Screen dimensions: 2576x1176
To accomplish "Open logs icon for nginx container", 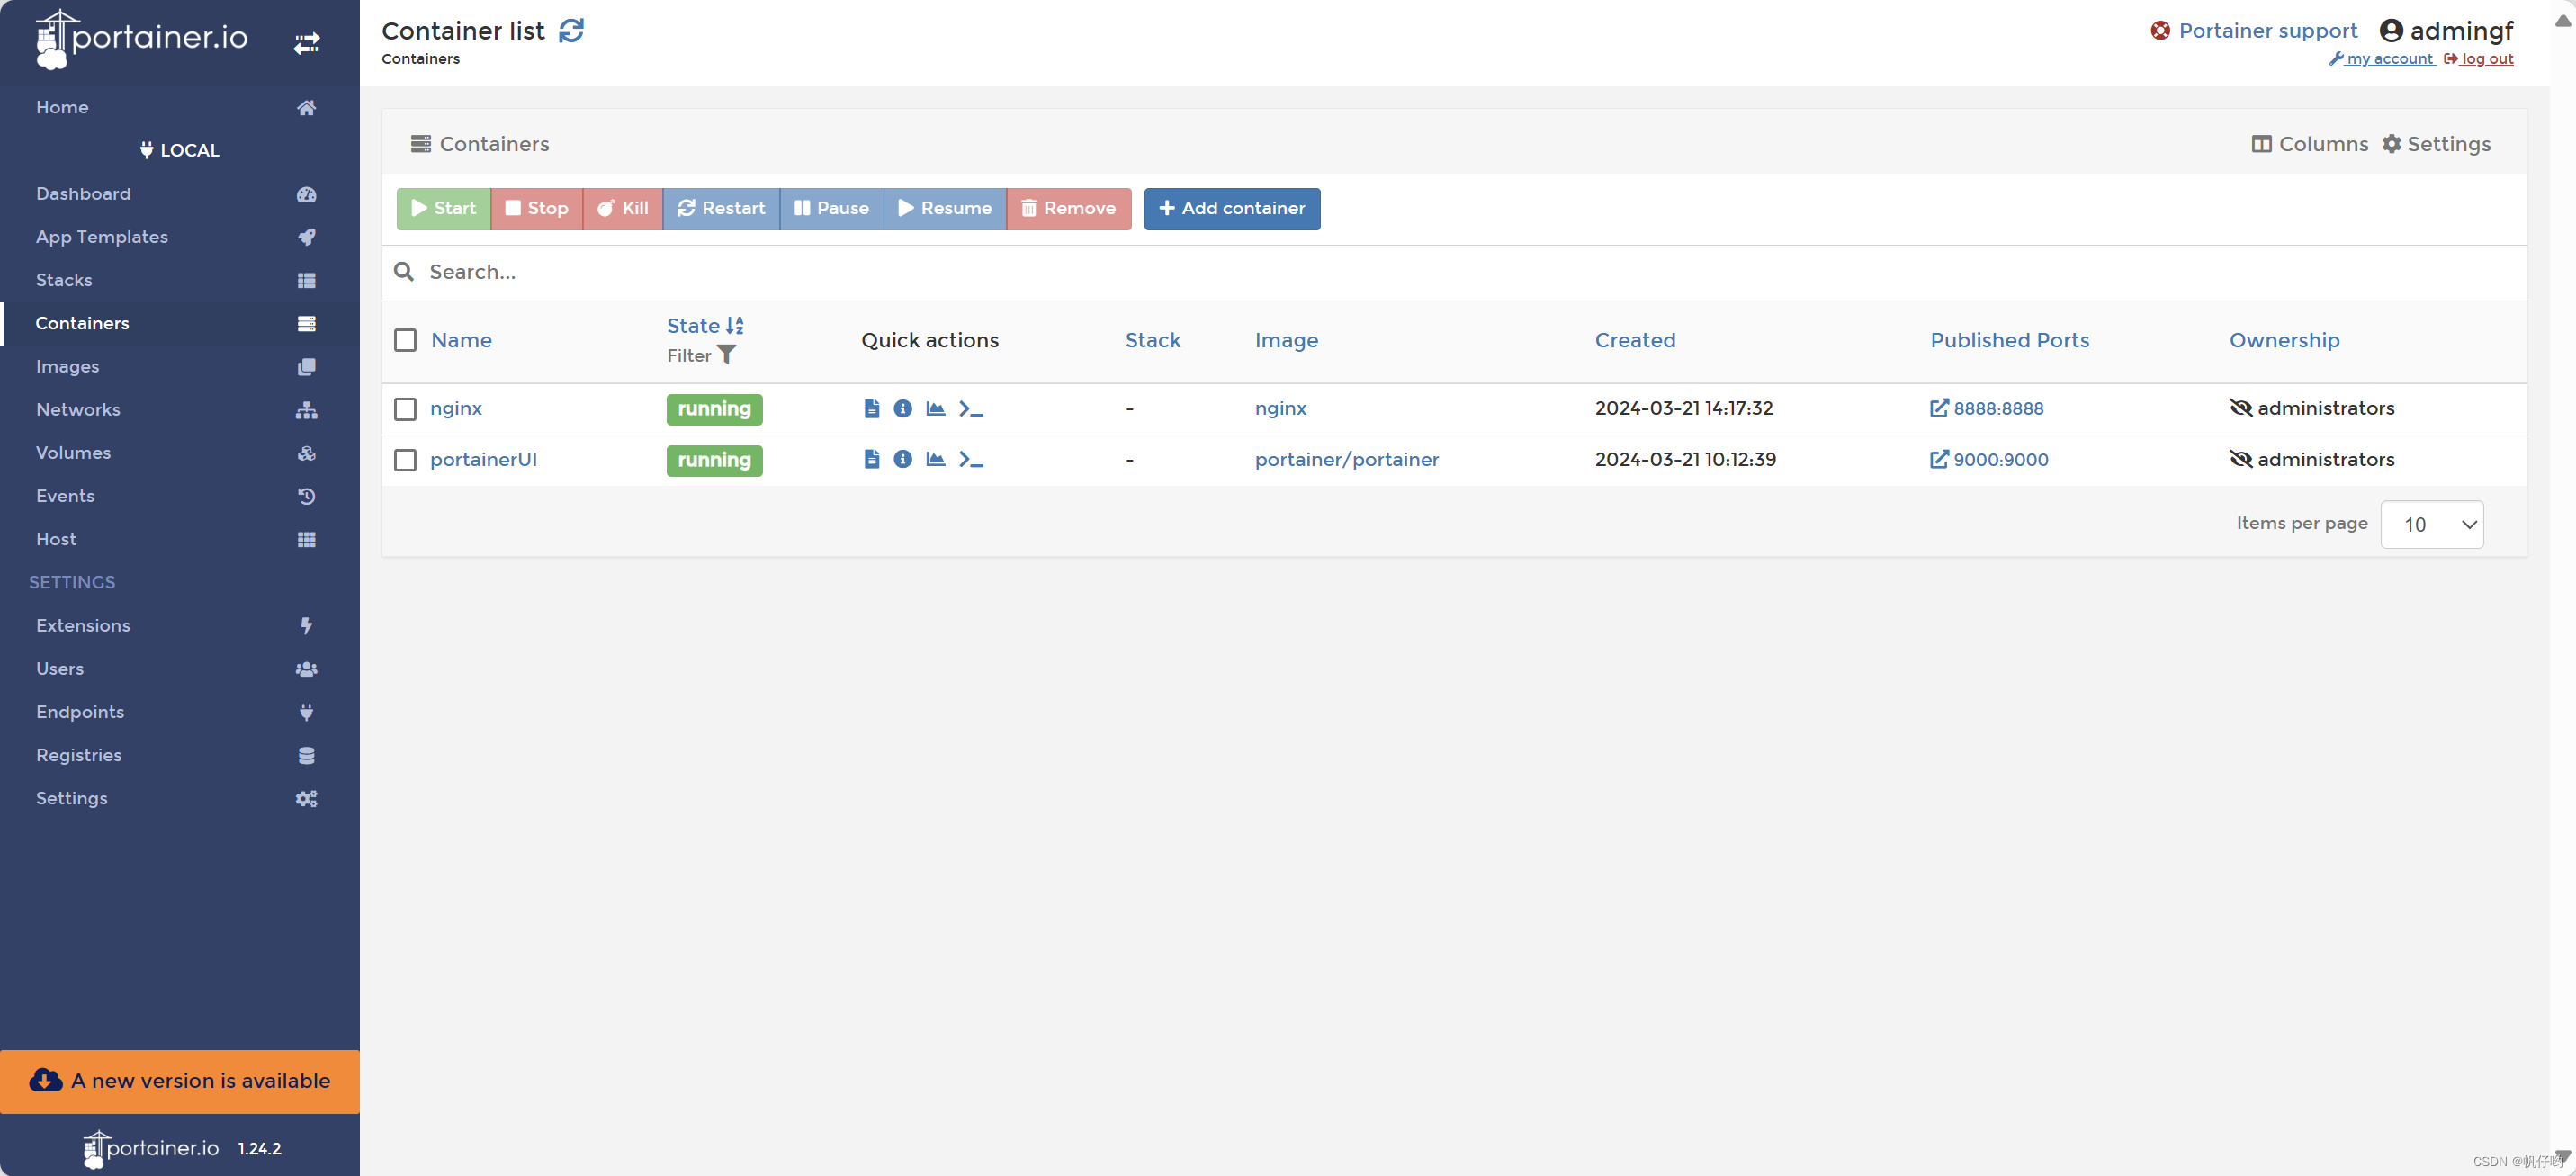I will [871, 408].
